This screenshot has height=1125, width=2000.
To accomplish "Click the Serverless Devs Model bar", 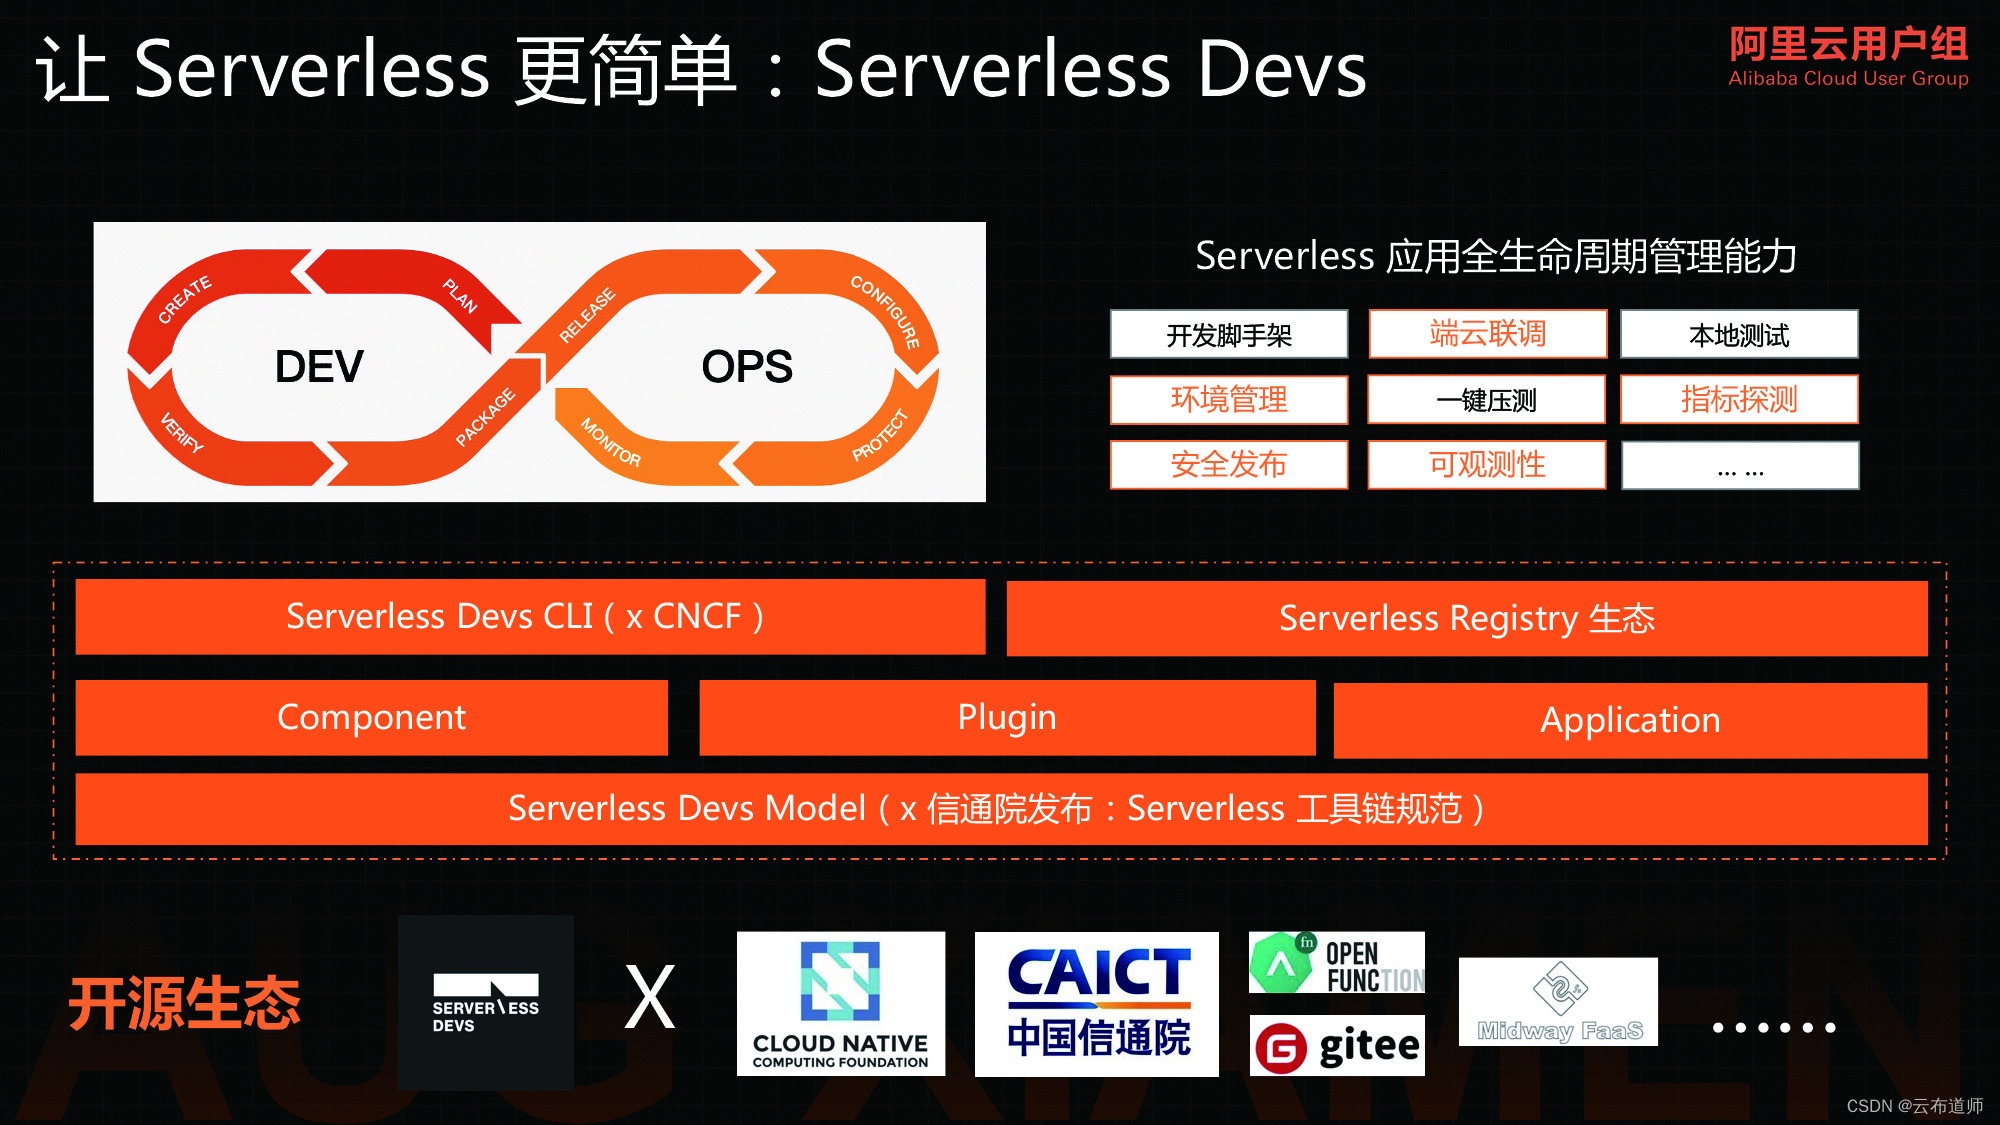I will tap(999, 809).
